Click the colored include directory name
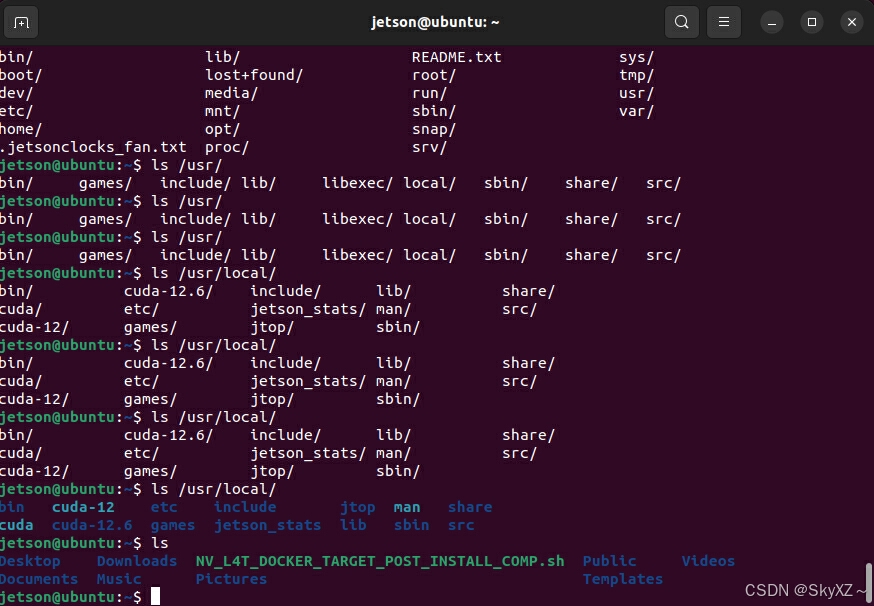 (245, 507)
